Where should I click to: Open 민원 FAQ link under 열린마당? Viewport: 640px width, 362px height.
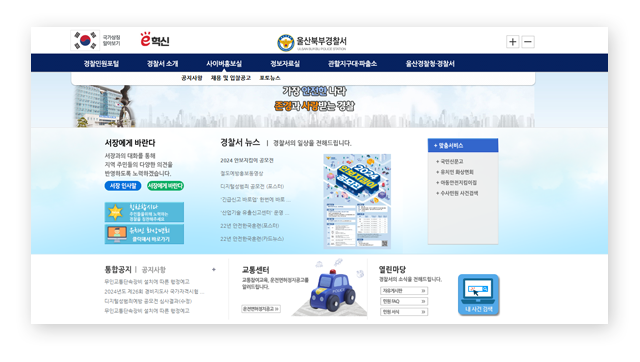click(404, 302)
